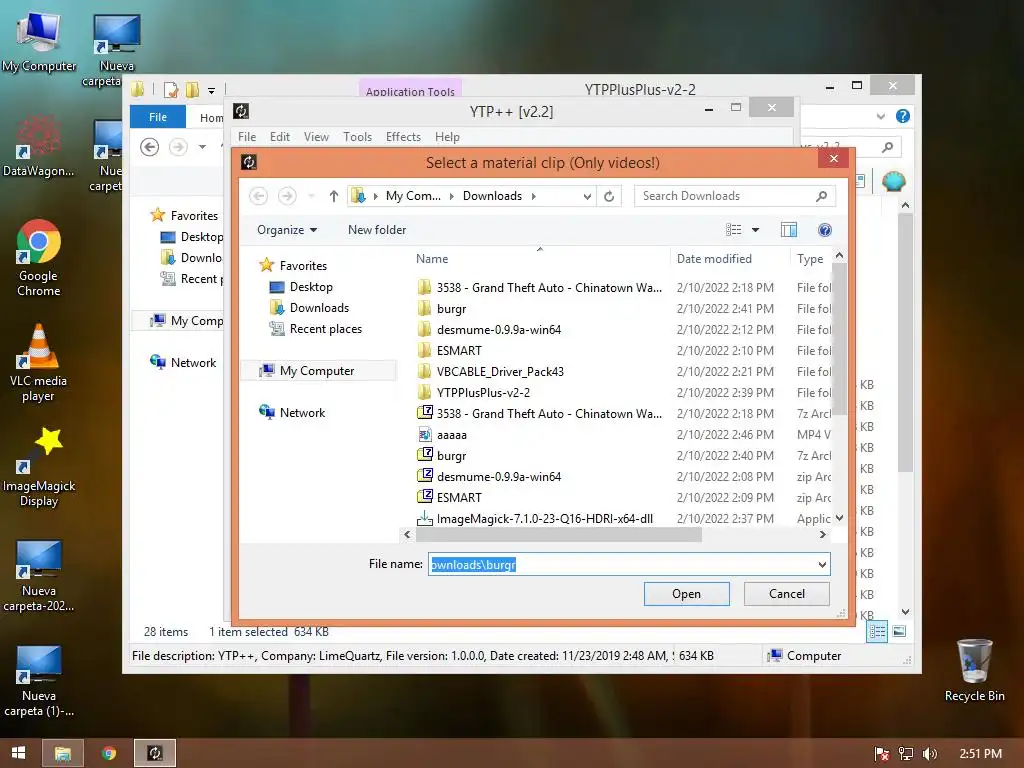Open the YTPPlusPlus-v2-2 folder in list
Image resolution: width=1024 pixels, height=768 pixels.
click(x=483, y=392)
